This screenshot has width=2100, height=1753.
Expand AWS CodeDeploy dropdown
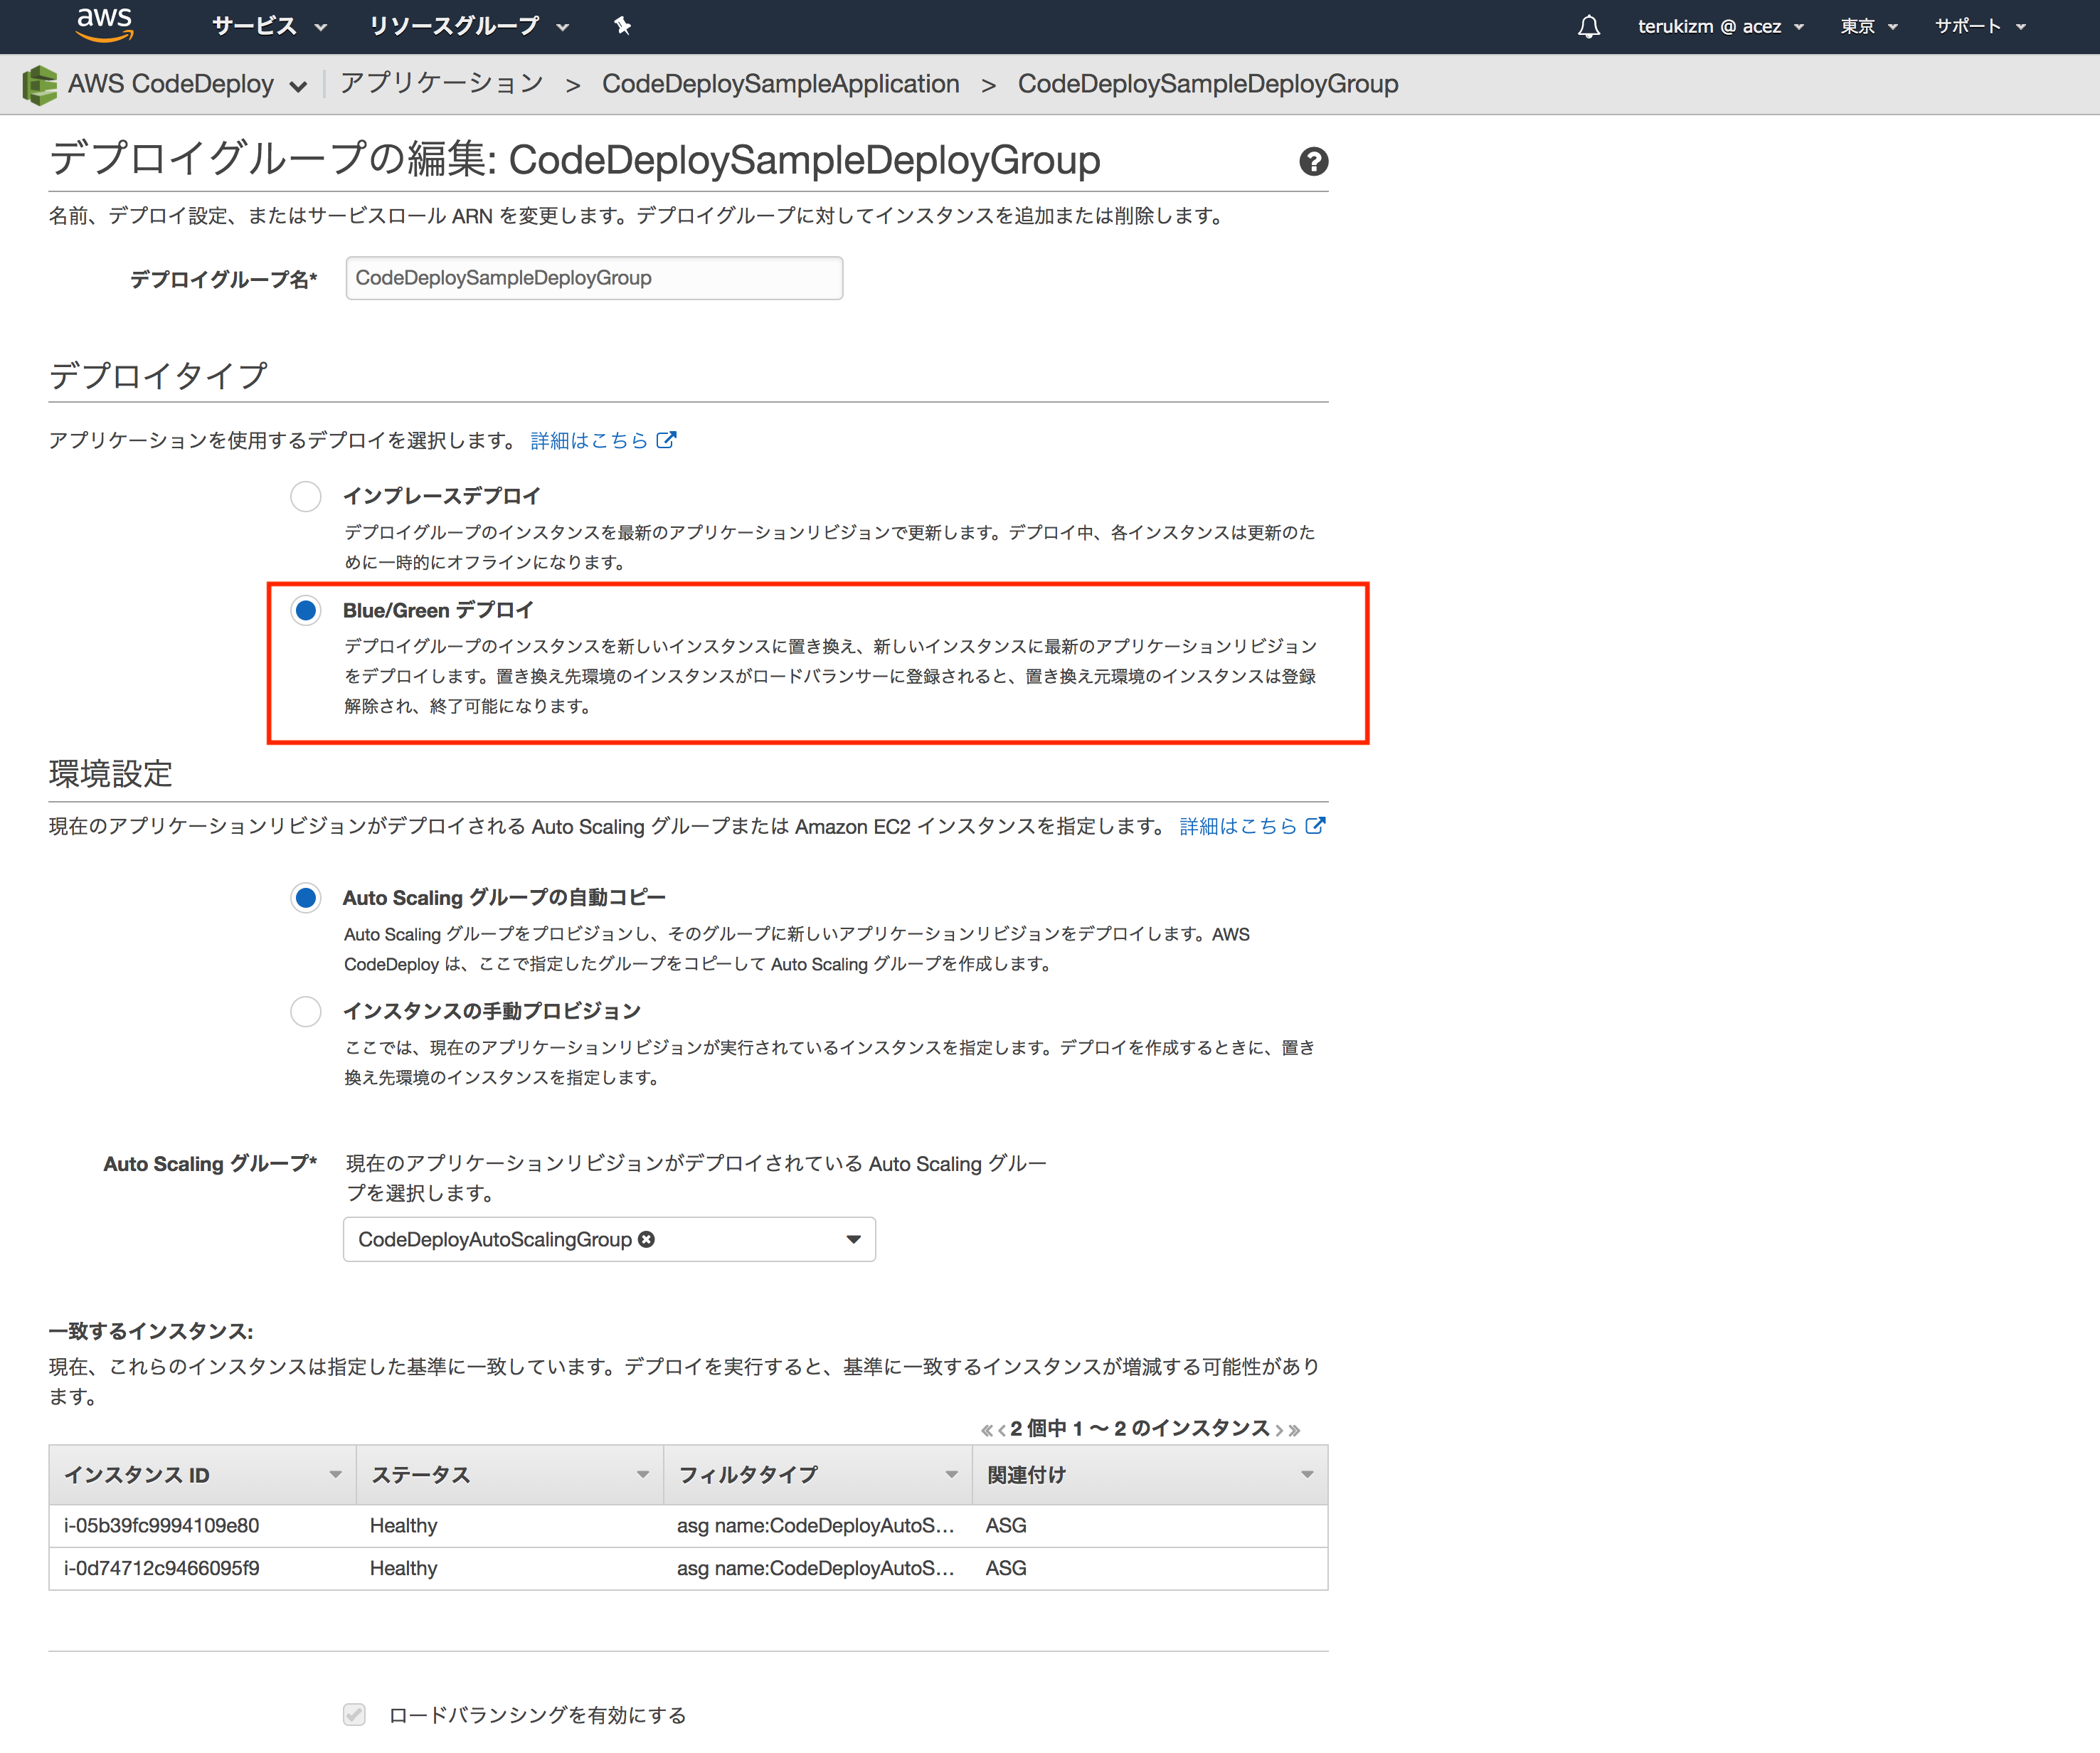(298, 86)
